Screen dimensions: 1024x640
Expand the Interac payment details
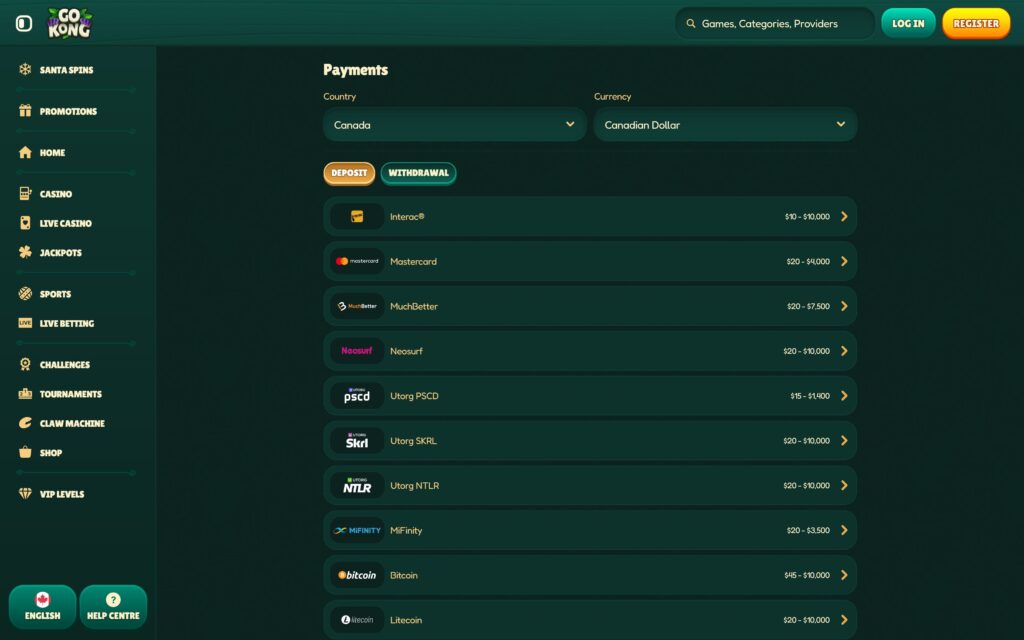(844, 216)
